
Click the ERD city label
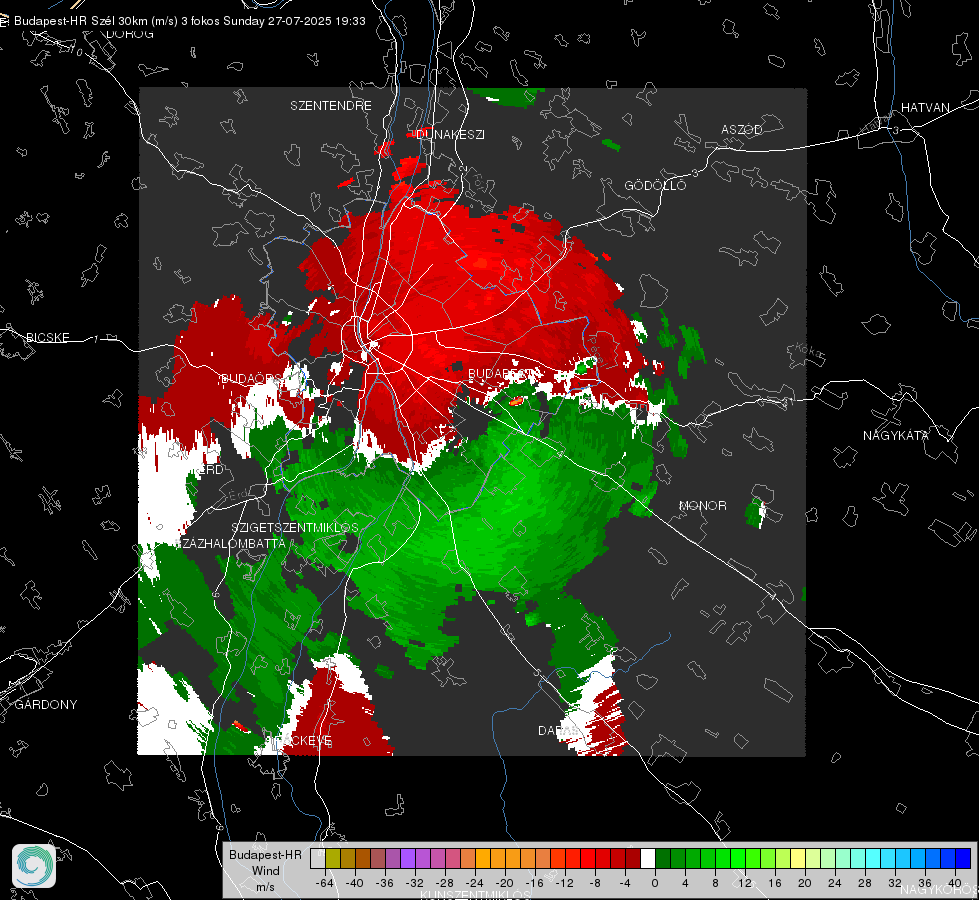pos(210,470)
